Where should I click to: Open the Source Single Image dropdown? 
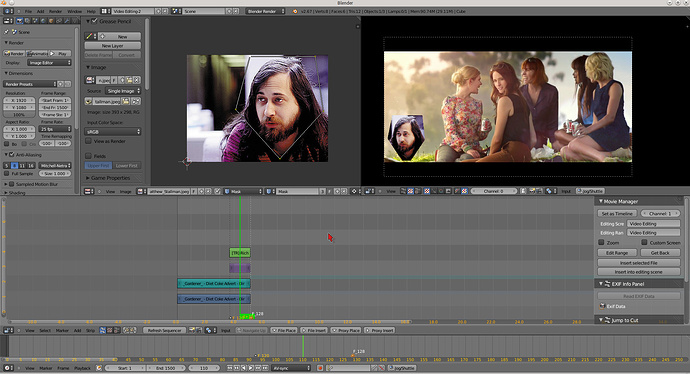point(123,91)
